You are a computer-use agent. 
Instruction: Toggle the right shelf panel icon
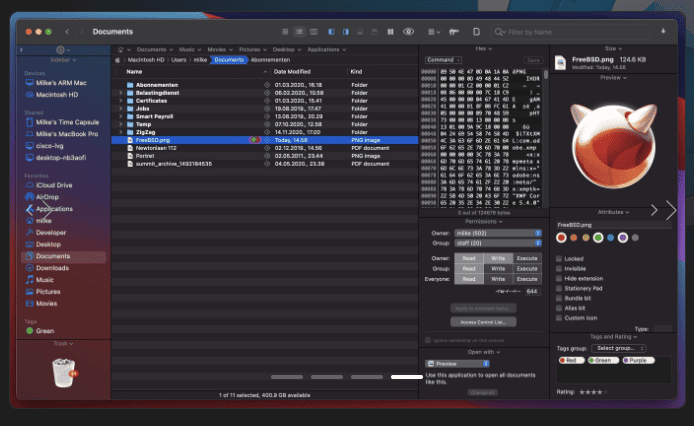tap(346, 32)
